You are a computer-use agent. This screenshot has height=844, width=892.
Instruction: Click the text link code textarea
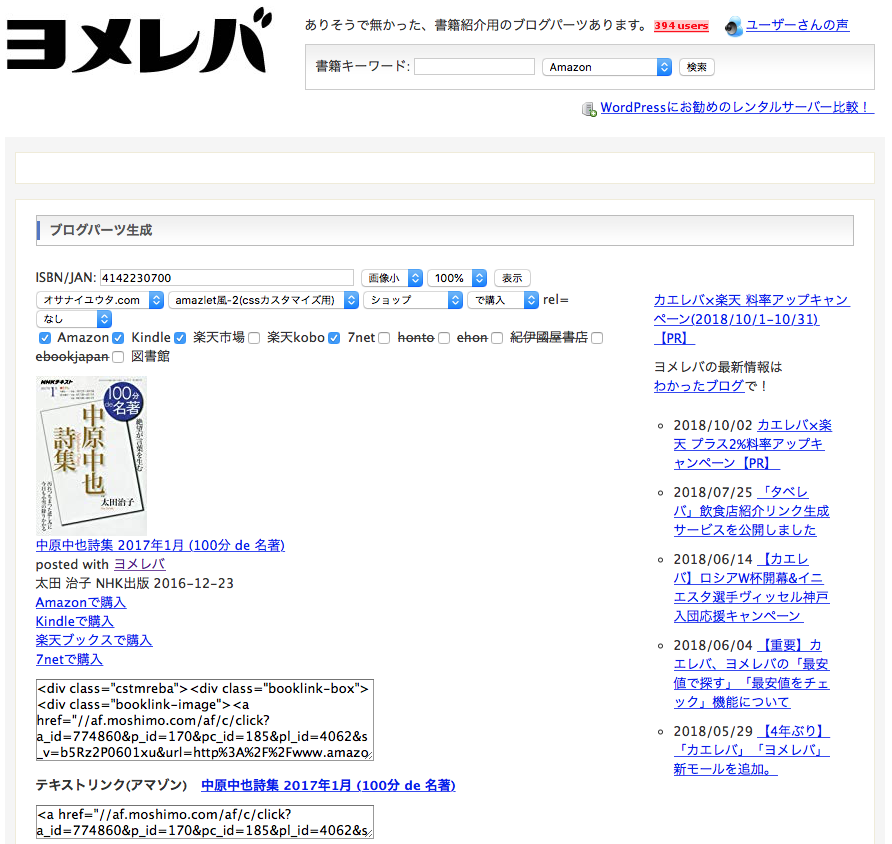(x=205, y=822)
